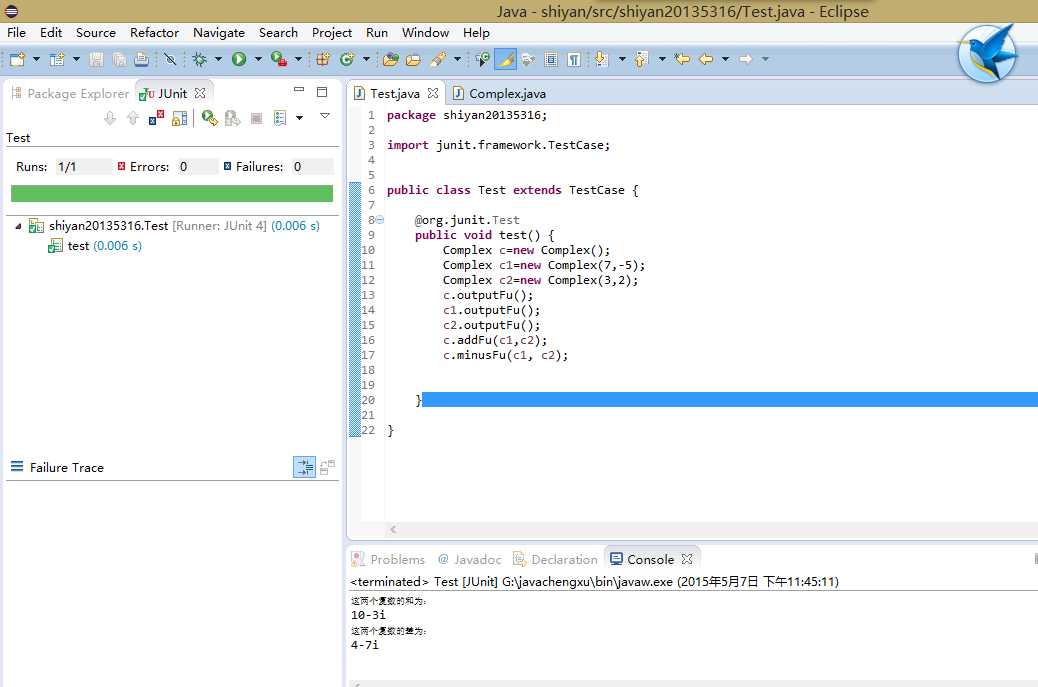Open the Run button dropdown arrow
Image resolution: width=1038 pixels, height=687 pixels.
click(x=257, y=60)
